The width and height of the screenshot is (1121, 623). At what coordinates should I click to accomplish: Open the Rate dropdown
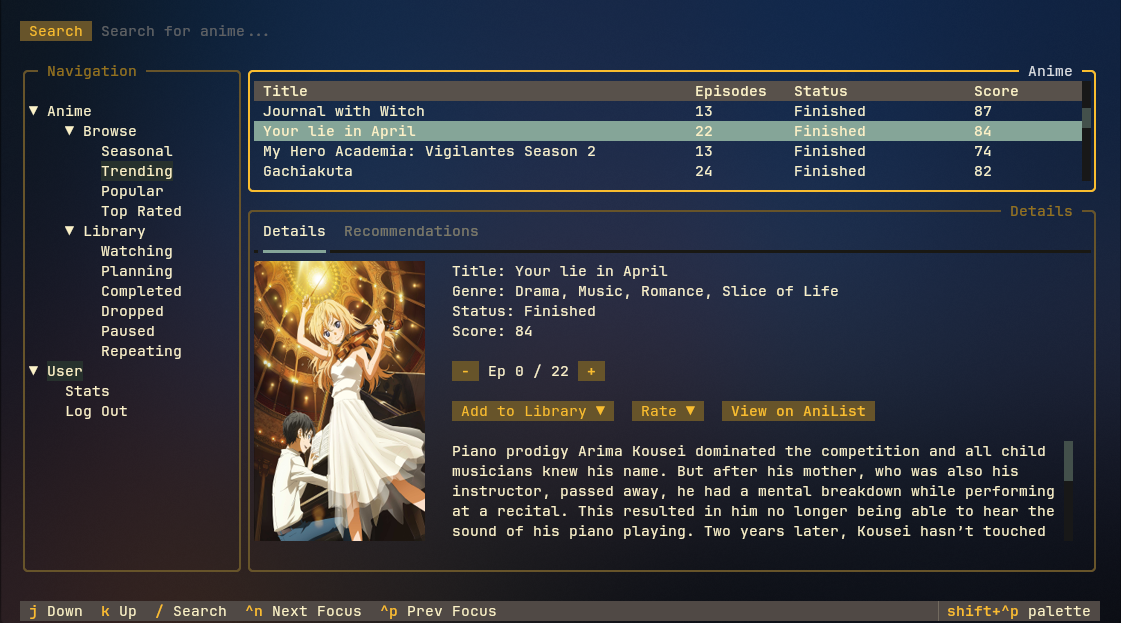tap(667, 410)
